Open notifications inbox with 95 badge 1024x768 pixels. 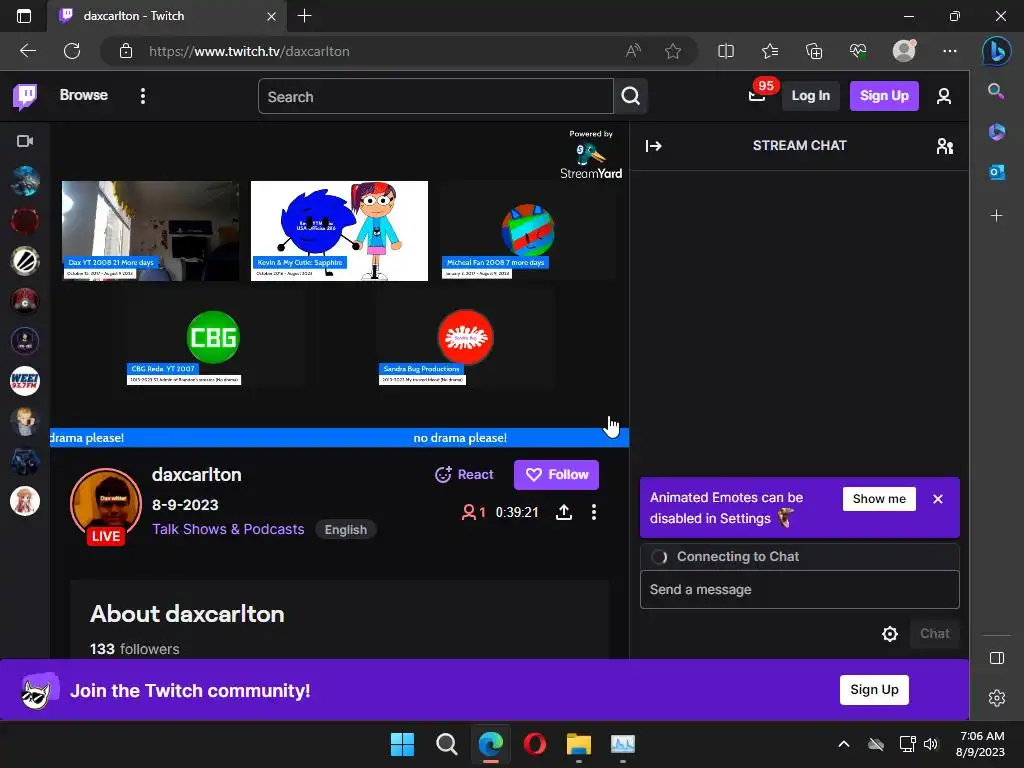point(758,95)
